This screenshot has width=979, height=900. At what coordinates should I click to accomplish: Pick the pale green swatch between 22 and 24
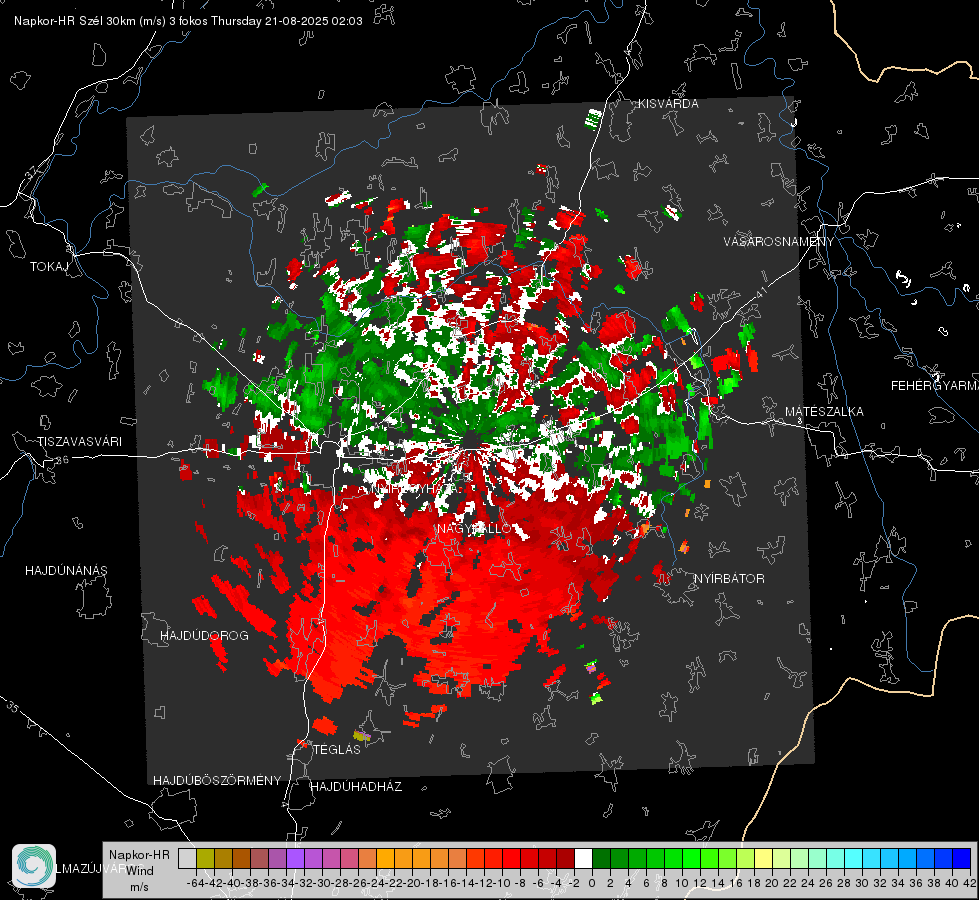pyautogui.click(x=799, y=858)
